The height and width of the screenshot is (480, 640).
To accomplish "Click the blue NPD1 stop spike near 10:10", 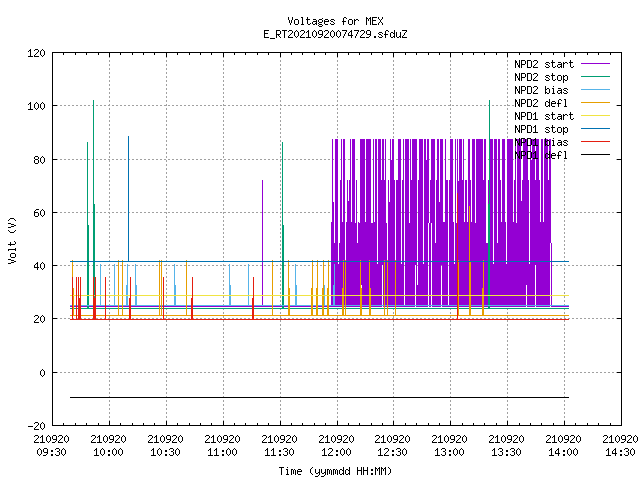I will [x=129, y=199].
